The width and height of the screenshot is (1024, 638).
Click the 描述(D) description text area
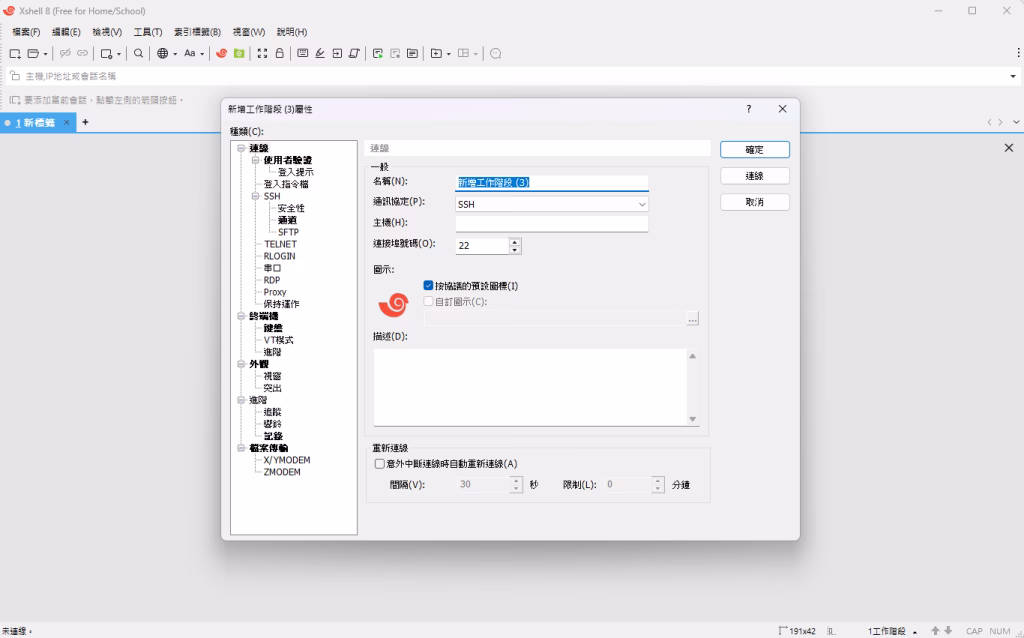pos(530,387)
